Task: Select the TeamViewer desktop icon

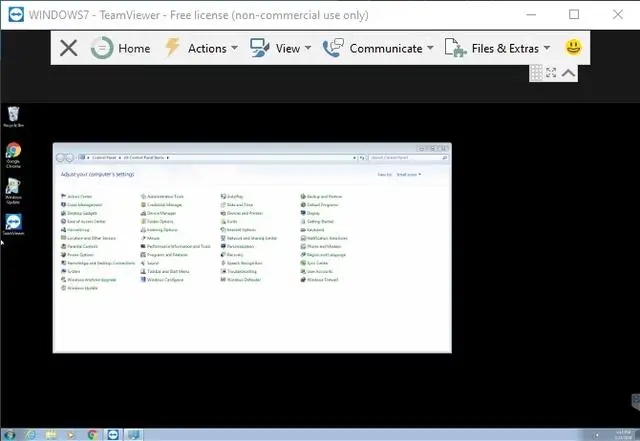Action: click(13, 225)
